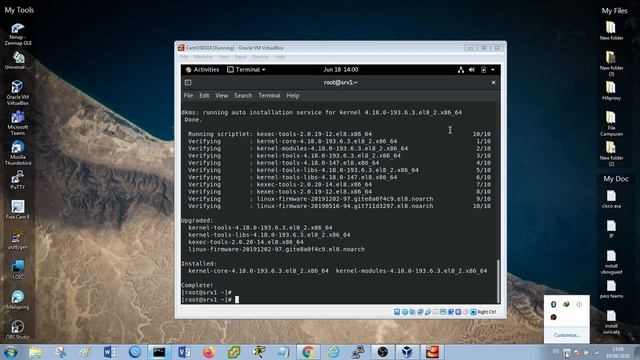Open the File Campuran folder
Screen dimensions: 640x360
tap(611, 123)
